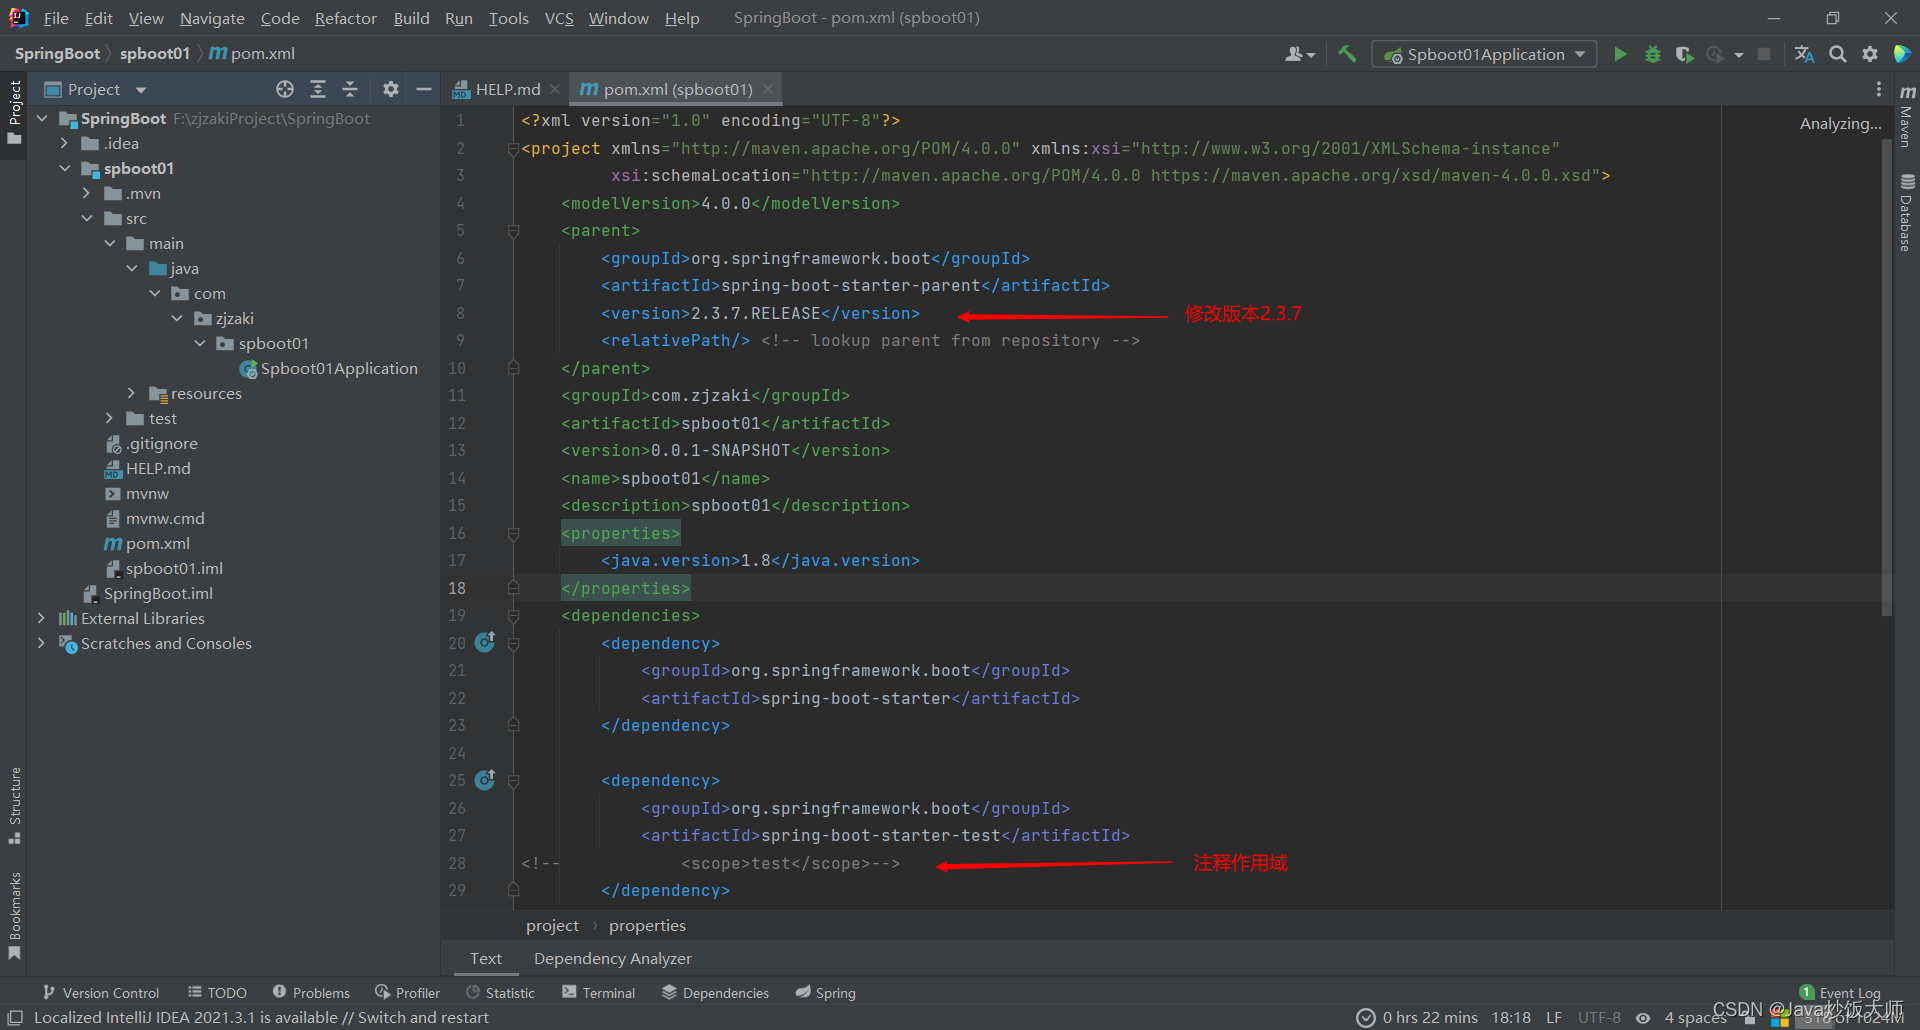Viewport: 1920px width, 1030px height.
Task: Expand External Libraries node
Action: click(x=42, y=618)
